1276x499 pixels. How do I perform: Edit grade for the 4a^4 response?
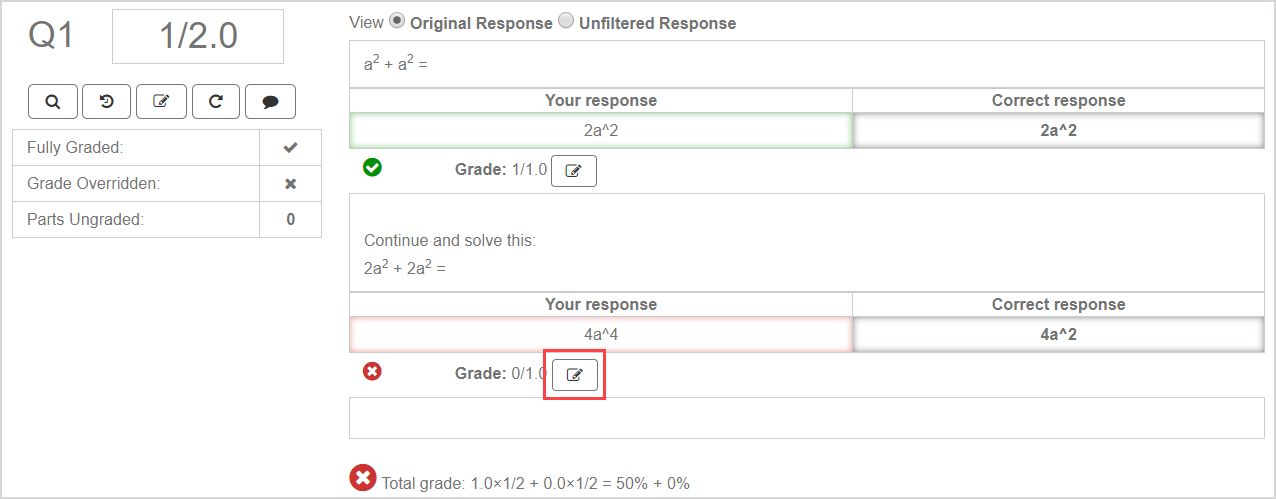[x=574, y=375]
